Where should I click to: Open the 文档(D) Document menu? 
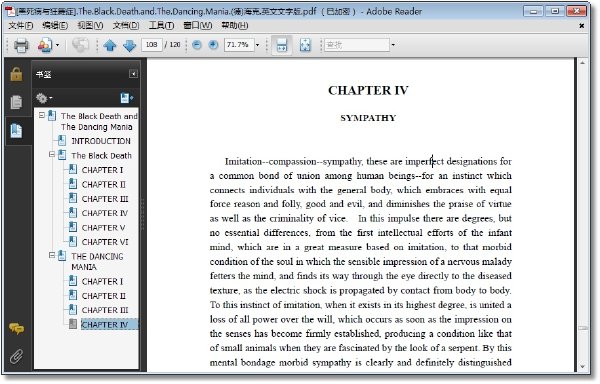point(126,26)
